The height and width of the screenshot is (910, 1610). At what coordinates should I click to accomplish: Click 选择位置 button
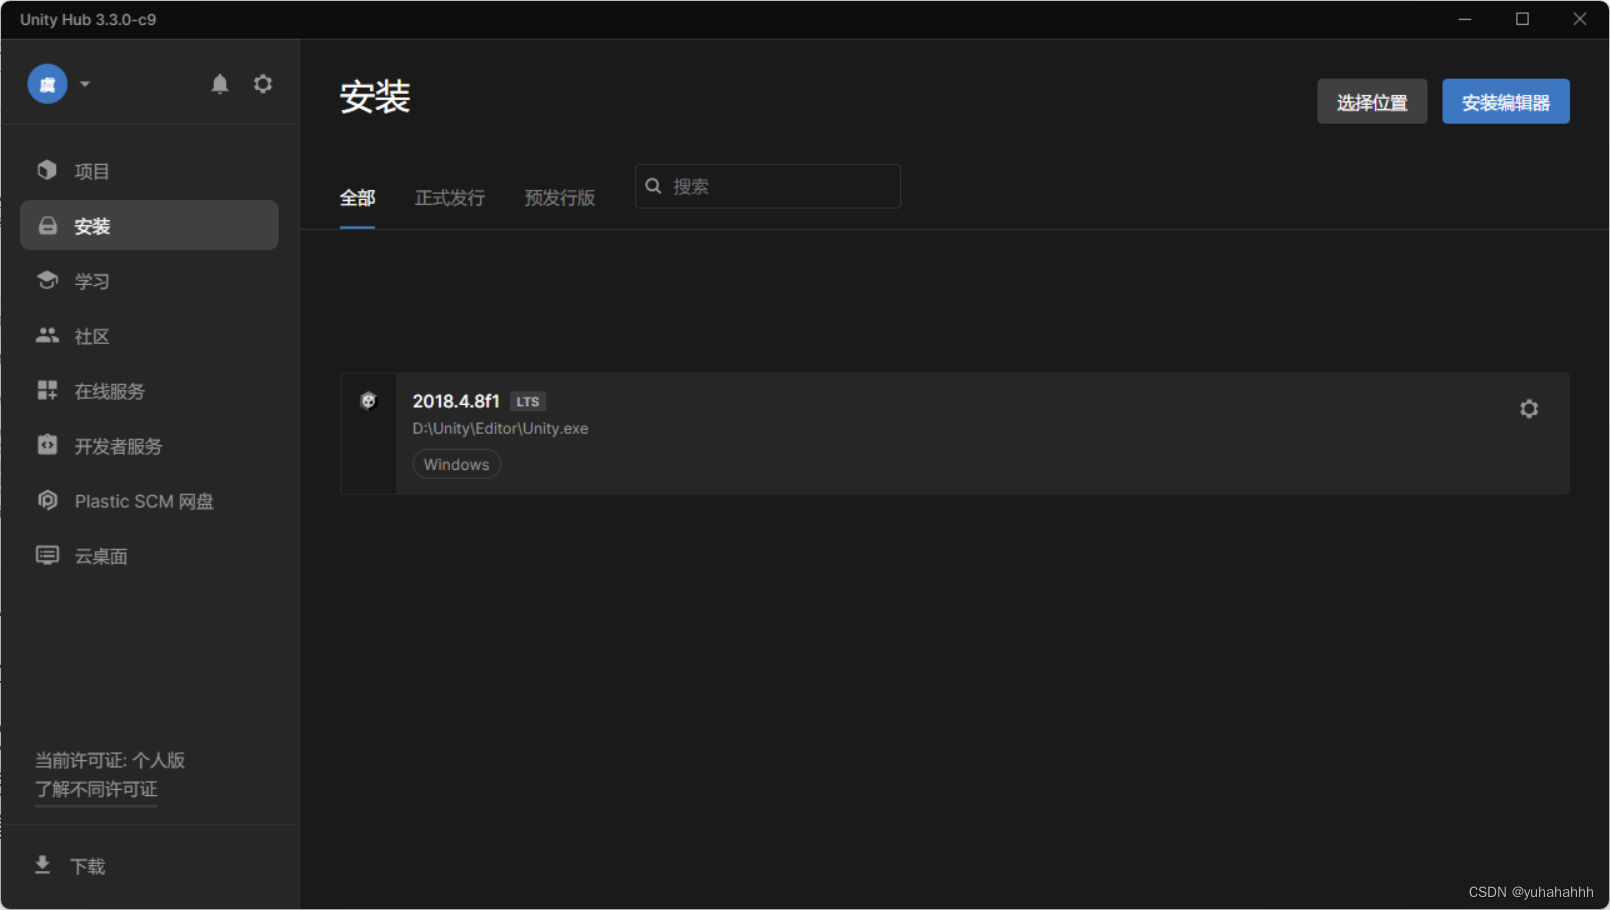pos(1372,102)
